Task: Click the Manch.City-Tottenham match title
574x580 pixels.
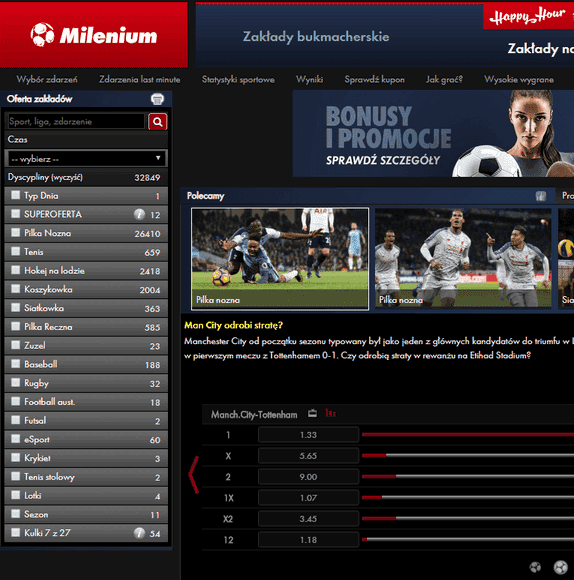Action: (254, 415)
